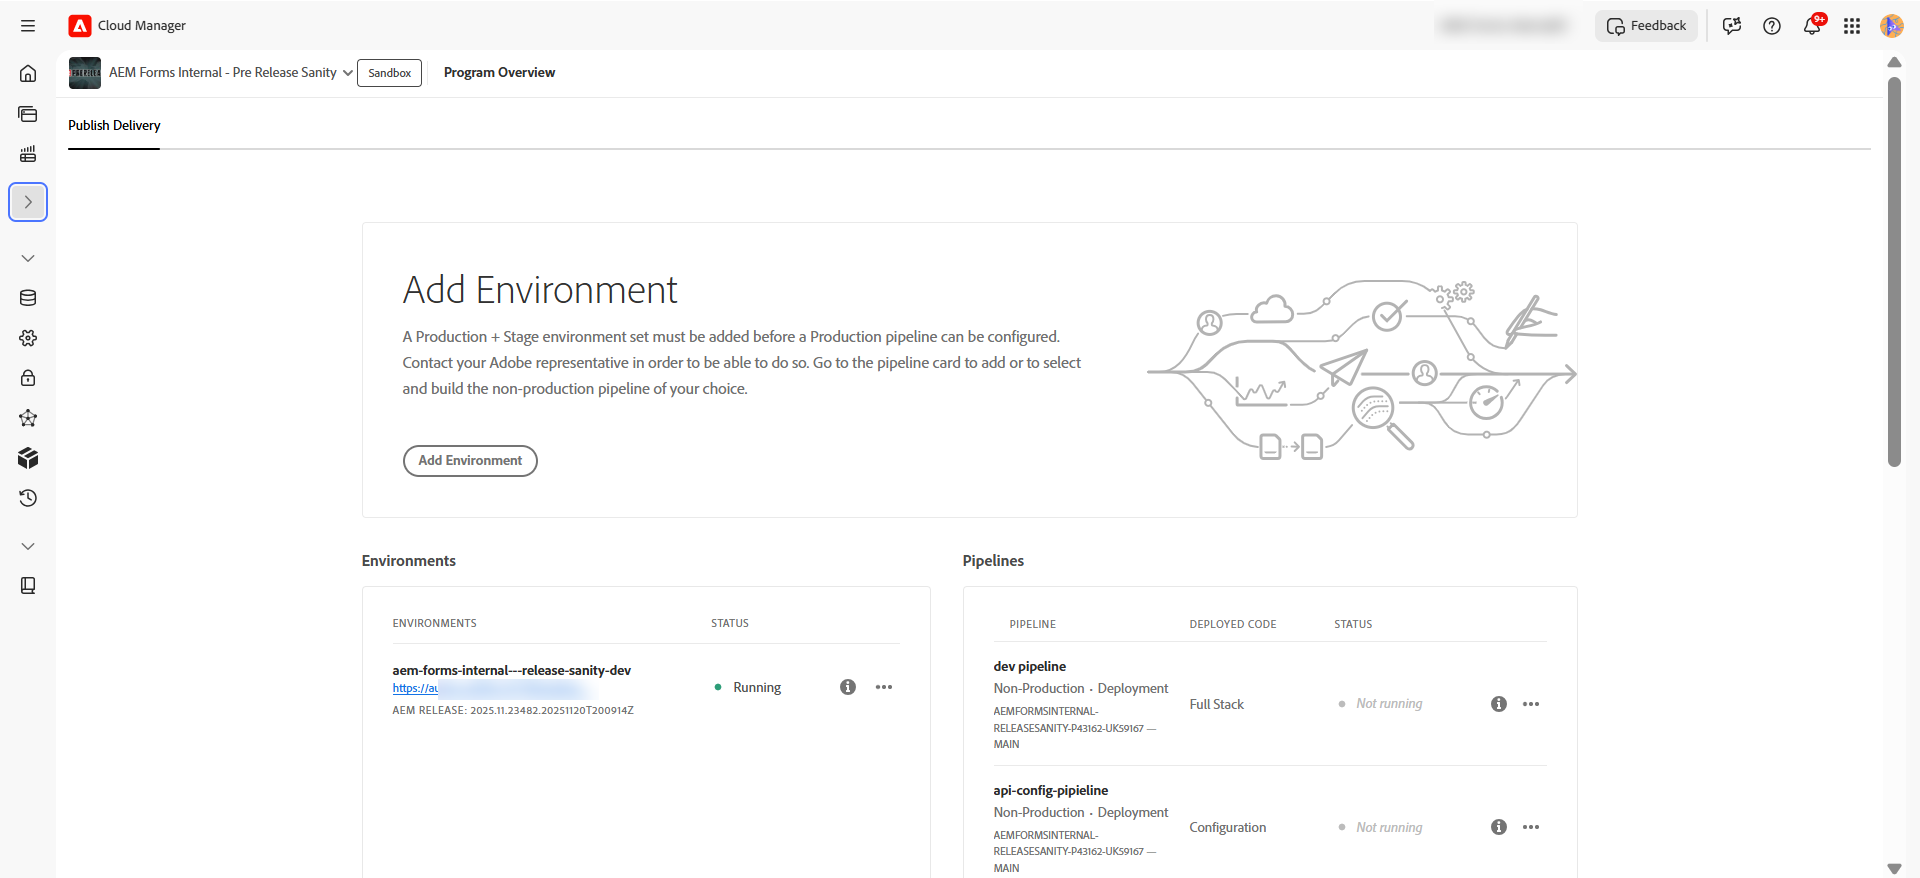The height and width of the screenshot is (878, 1920).
Task: Open more actions for release-sanity-dev environment
Action: tap(883, 687)
